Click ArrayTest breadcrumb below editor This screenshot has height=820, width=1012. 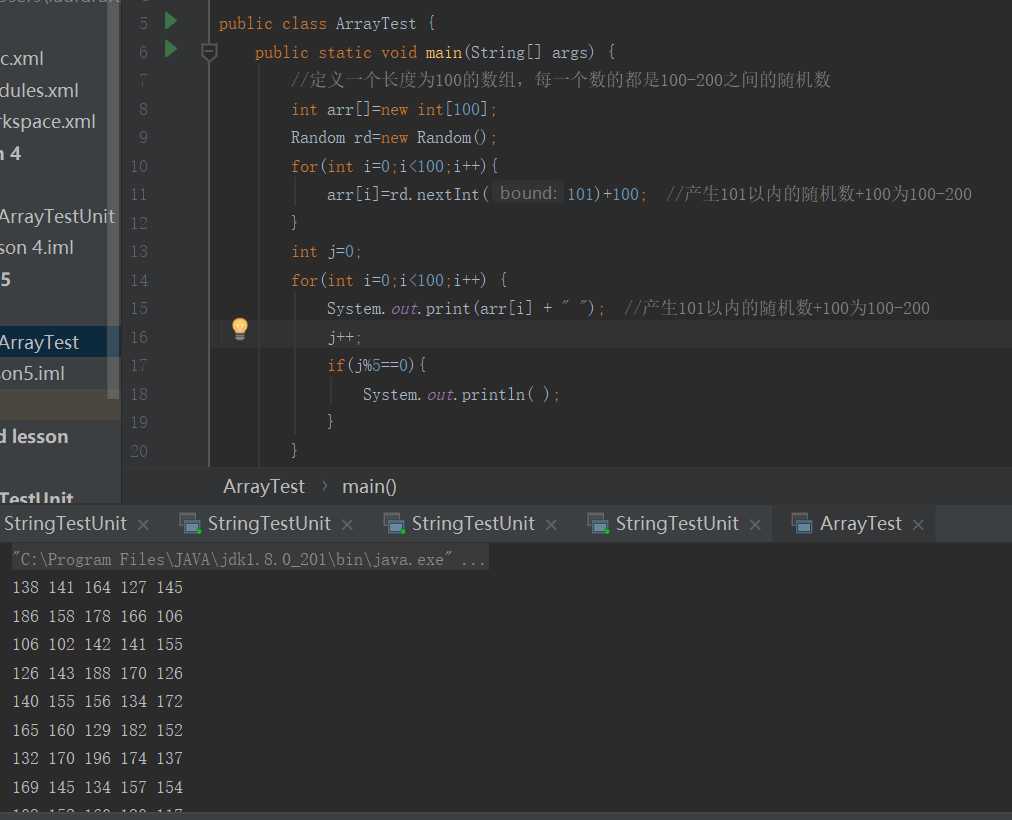[263, 486]
